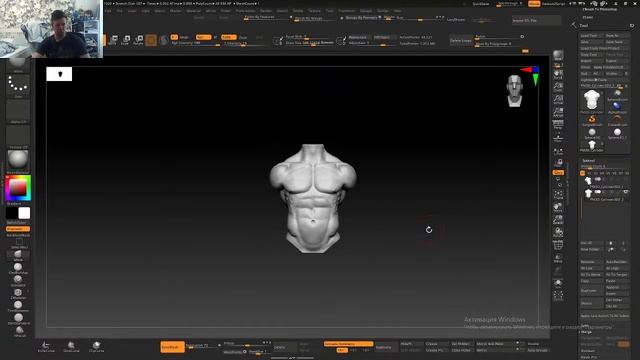Open the Tool menu in menu bar
This screenshot has width=640, height=360.
coord(329,11)
